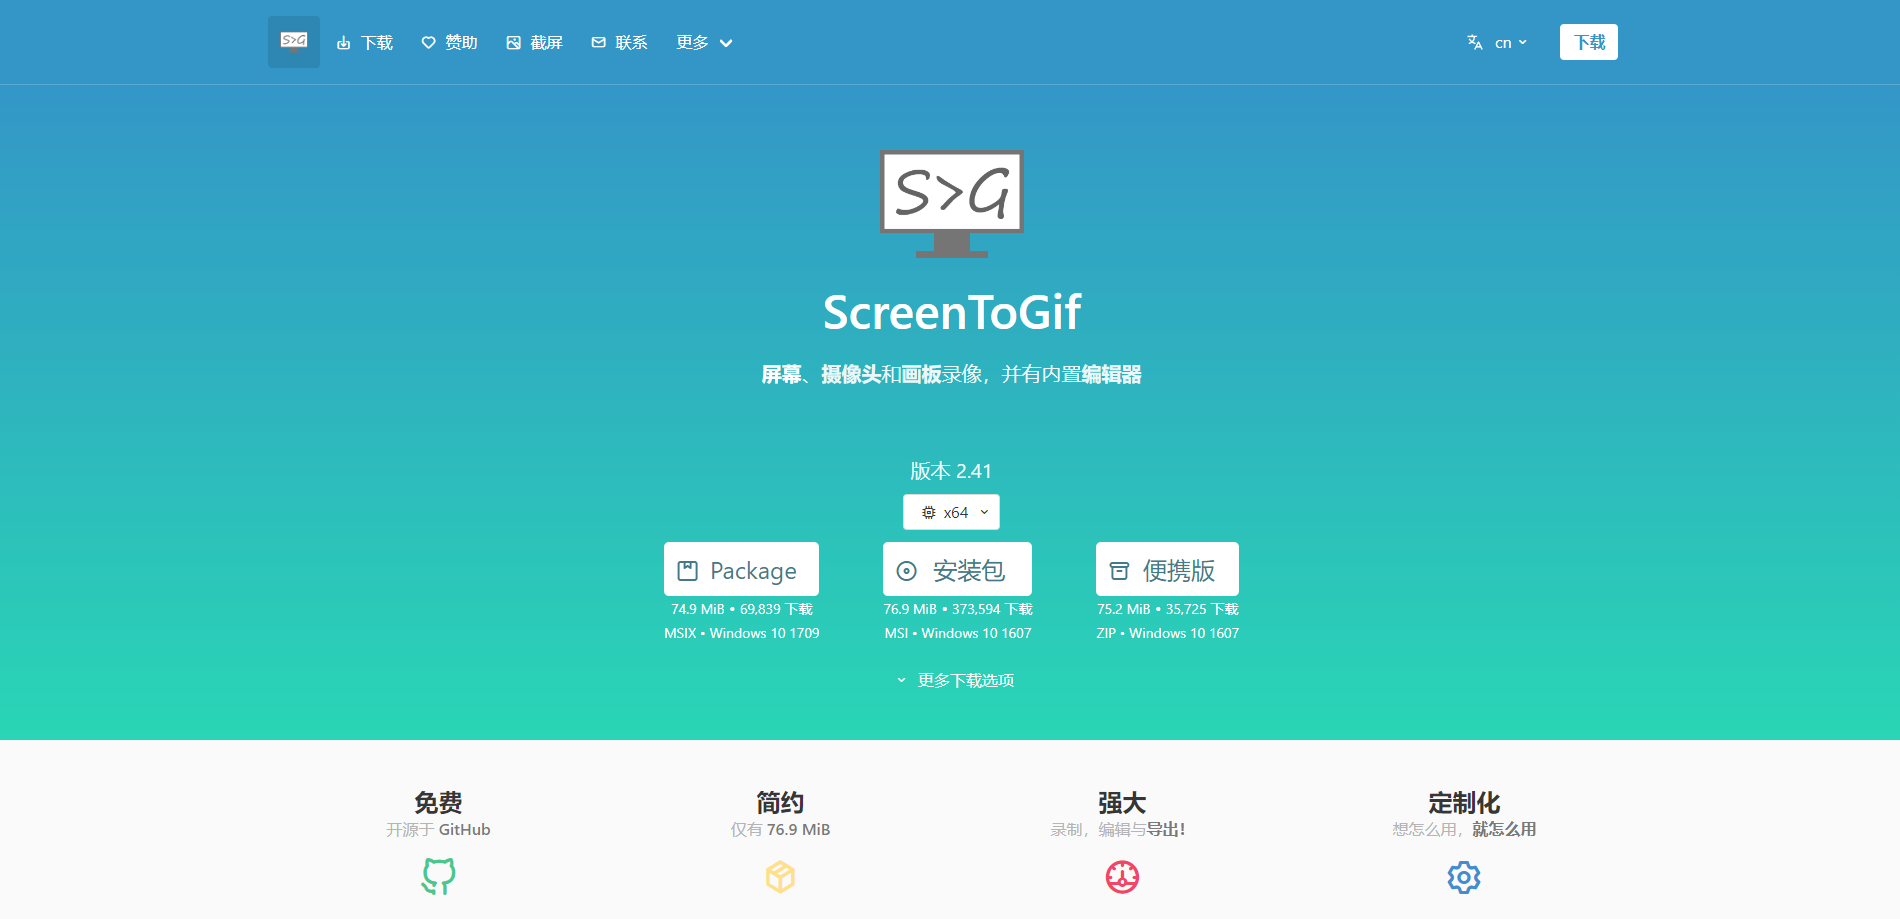Click the 简约 heading
This screenshot has height=919, width=1900.
[780, 803]
